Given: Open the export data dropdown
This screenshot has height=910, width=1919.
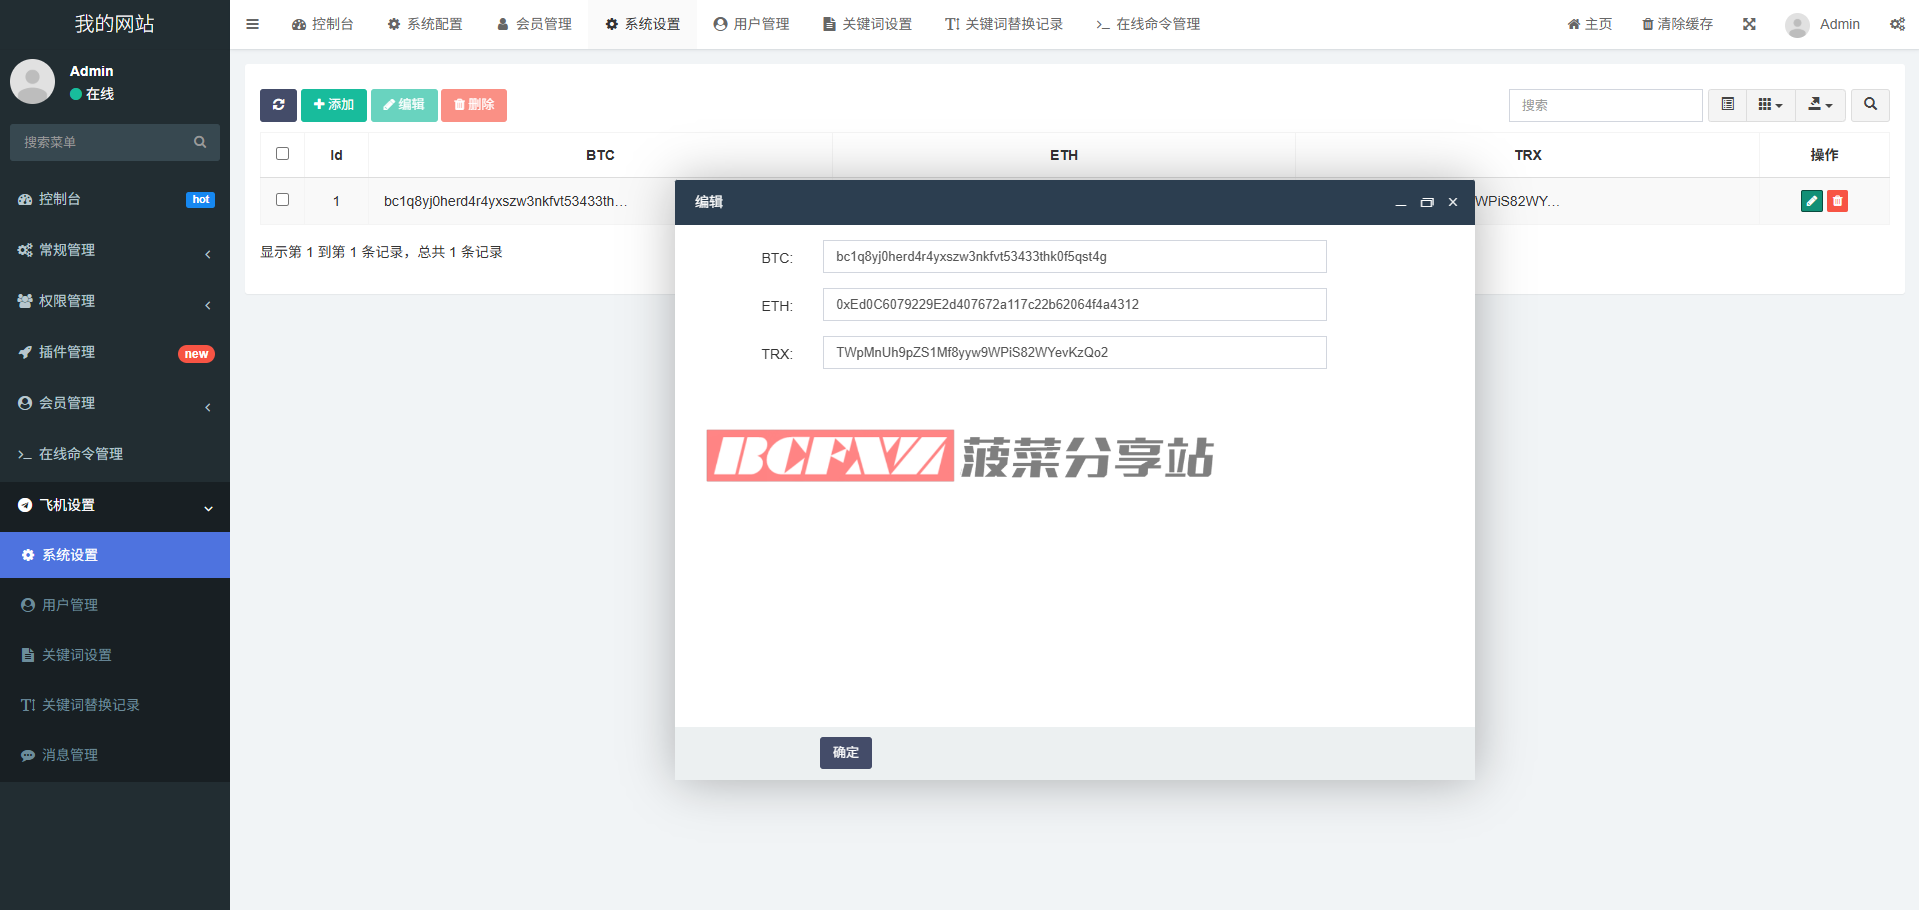Looking at the screenshot, I should [x=1820, y=105].
